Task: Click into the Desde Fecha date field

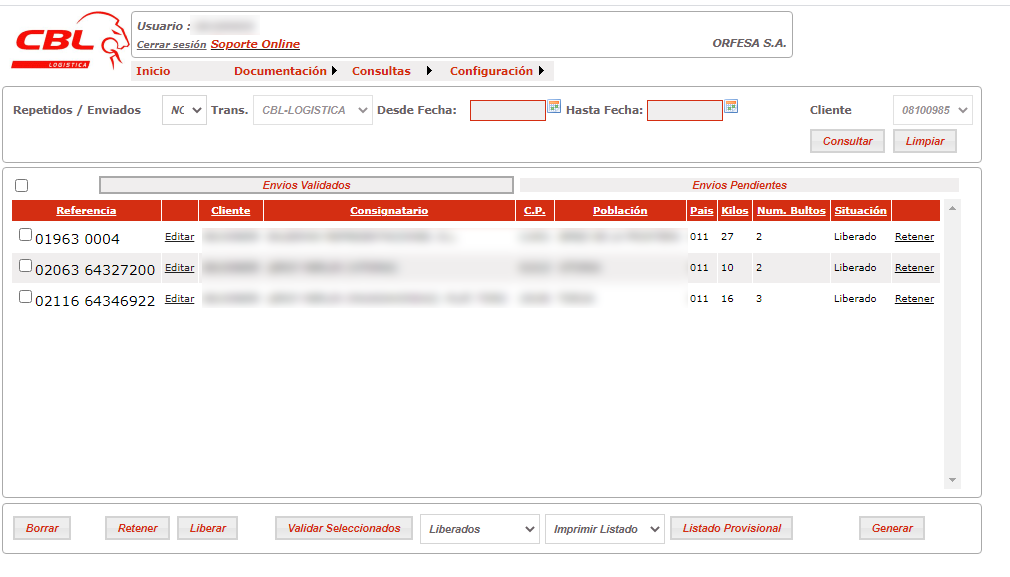Action: tap(507, 110)
